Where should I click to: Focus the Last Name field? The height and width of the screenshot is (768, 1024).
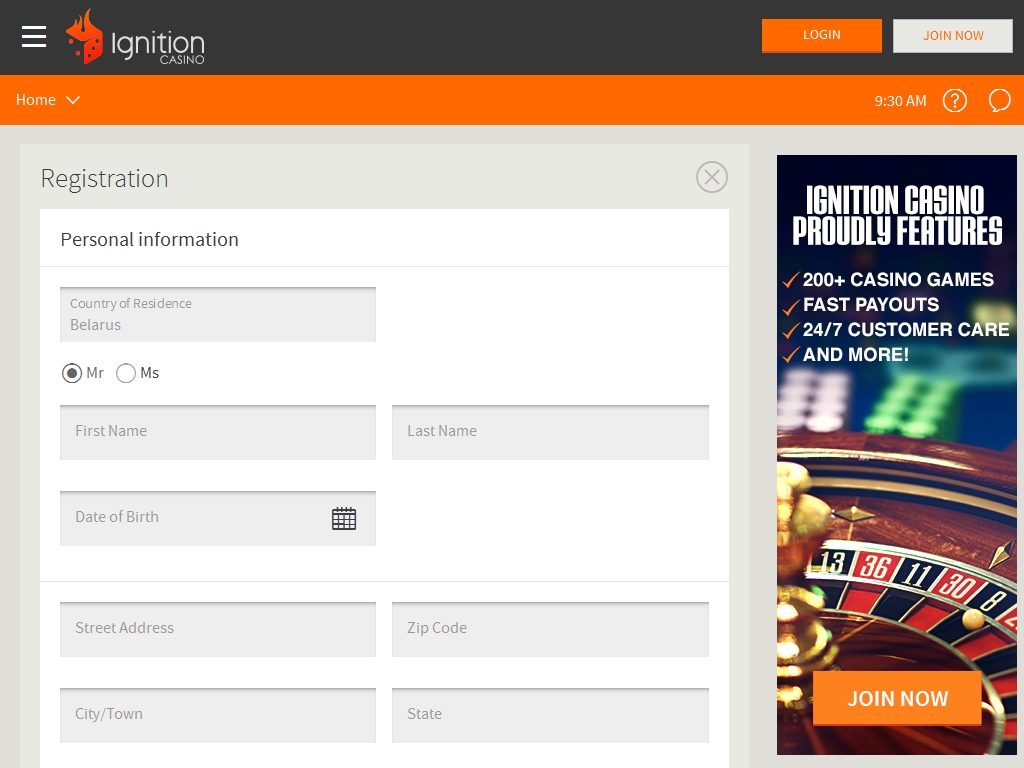pos(550,432)
